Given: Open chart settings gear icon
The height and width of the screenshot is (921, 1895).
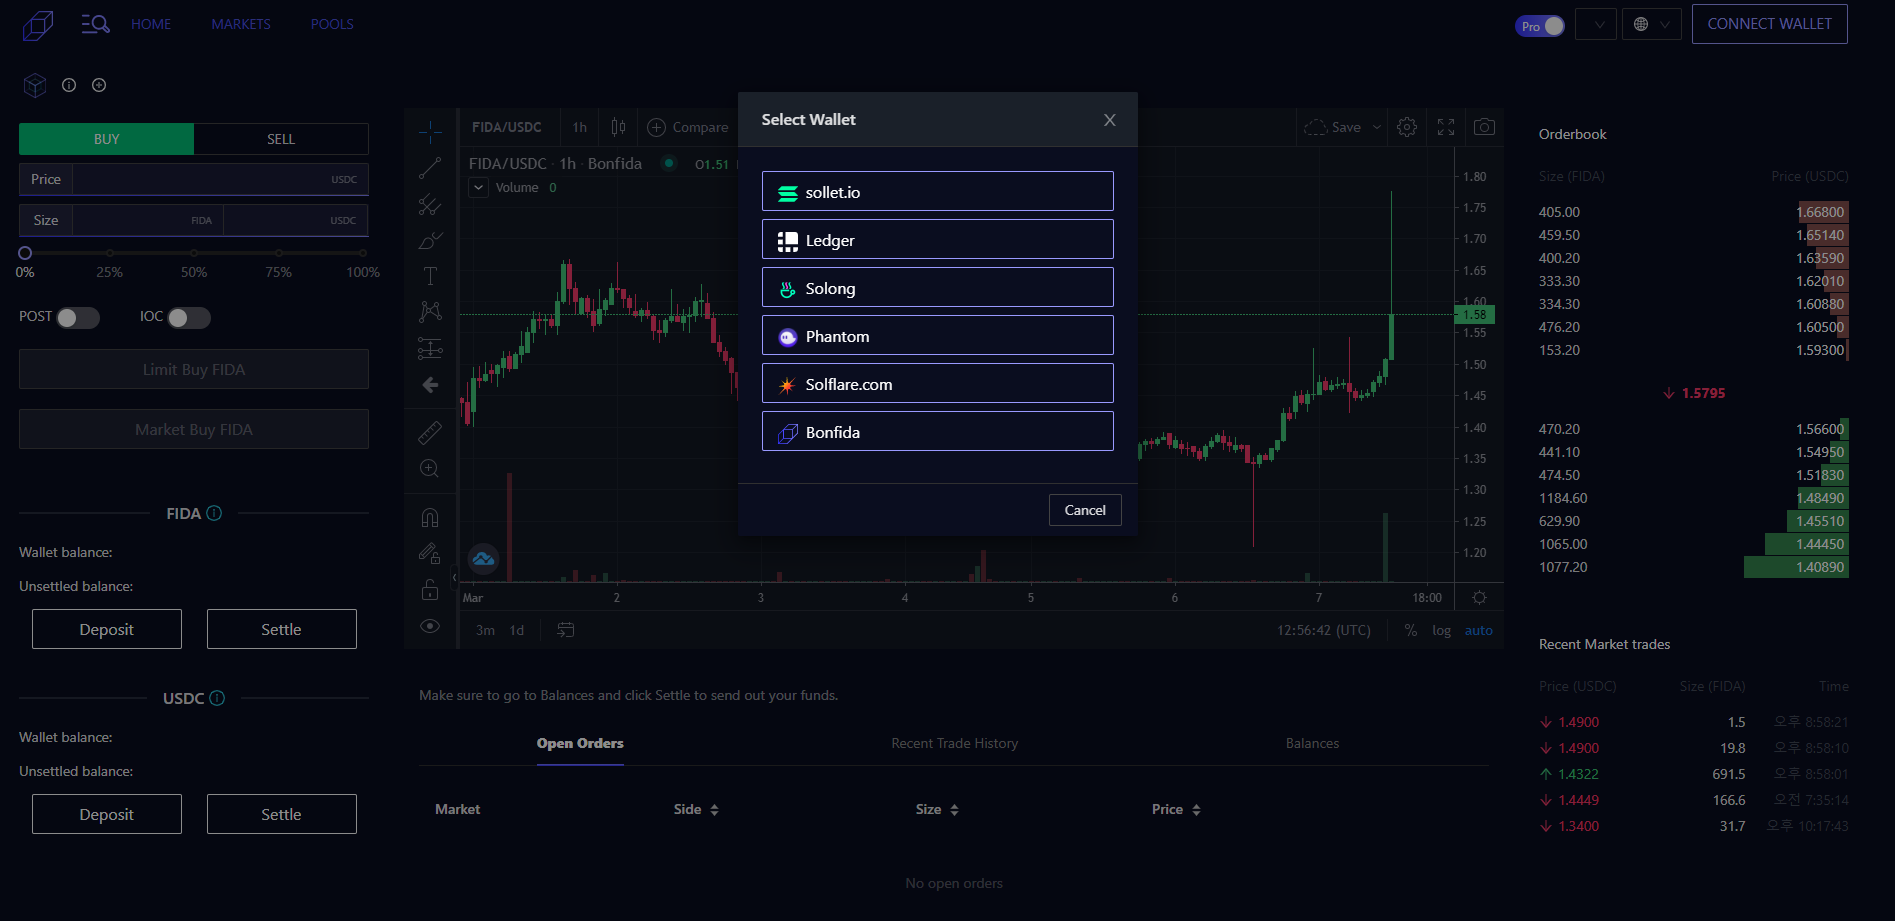Looking at the screenshot, I should pos(1407,127).
